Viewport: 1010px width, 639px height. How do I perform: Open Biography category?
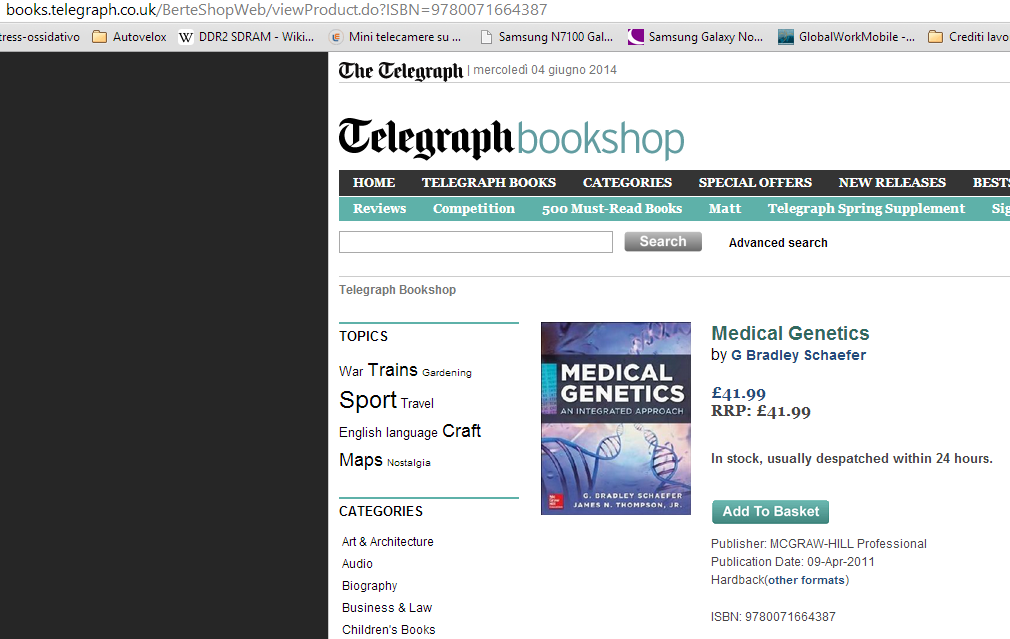pyautogui.click(x=370, y=586)
